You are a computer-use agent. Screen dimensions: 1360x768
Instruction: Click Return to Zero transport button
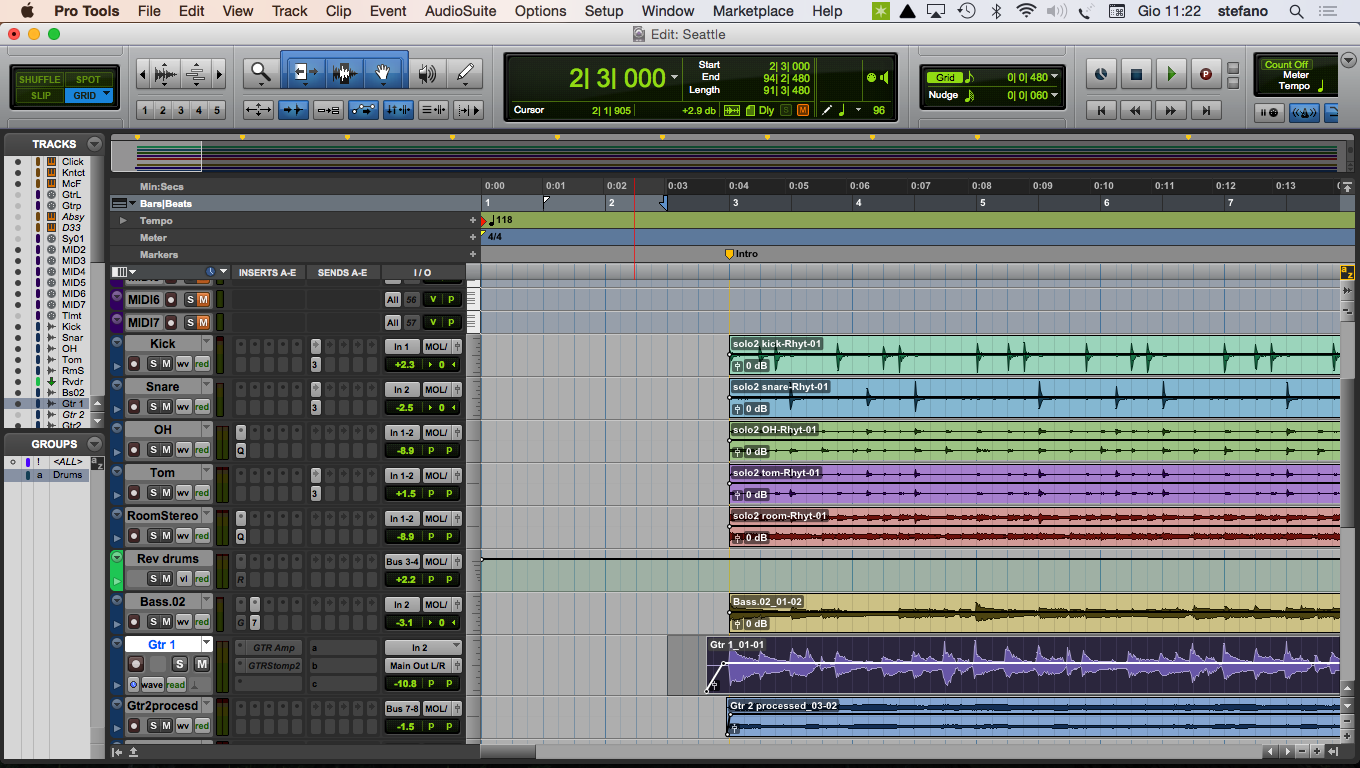click(x=1101, y=110)
